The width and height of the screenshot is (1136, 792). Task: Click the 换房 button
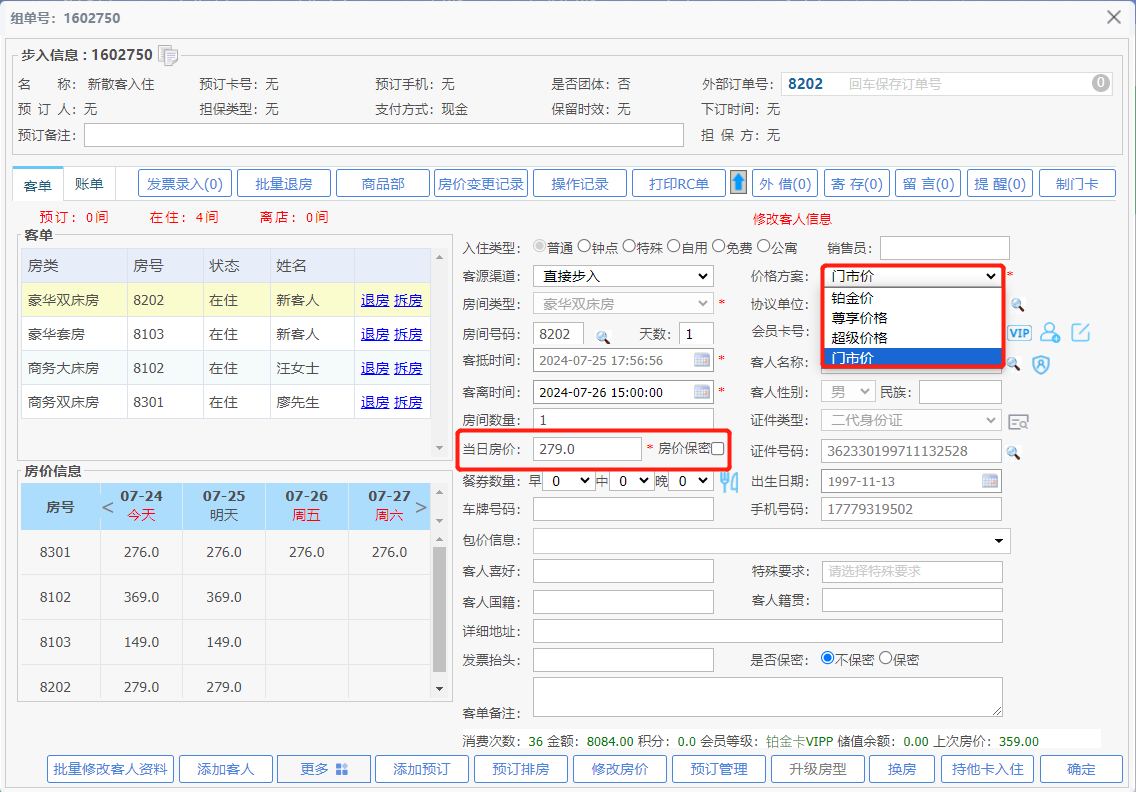click(x=902, y=769)
